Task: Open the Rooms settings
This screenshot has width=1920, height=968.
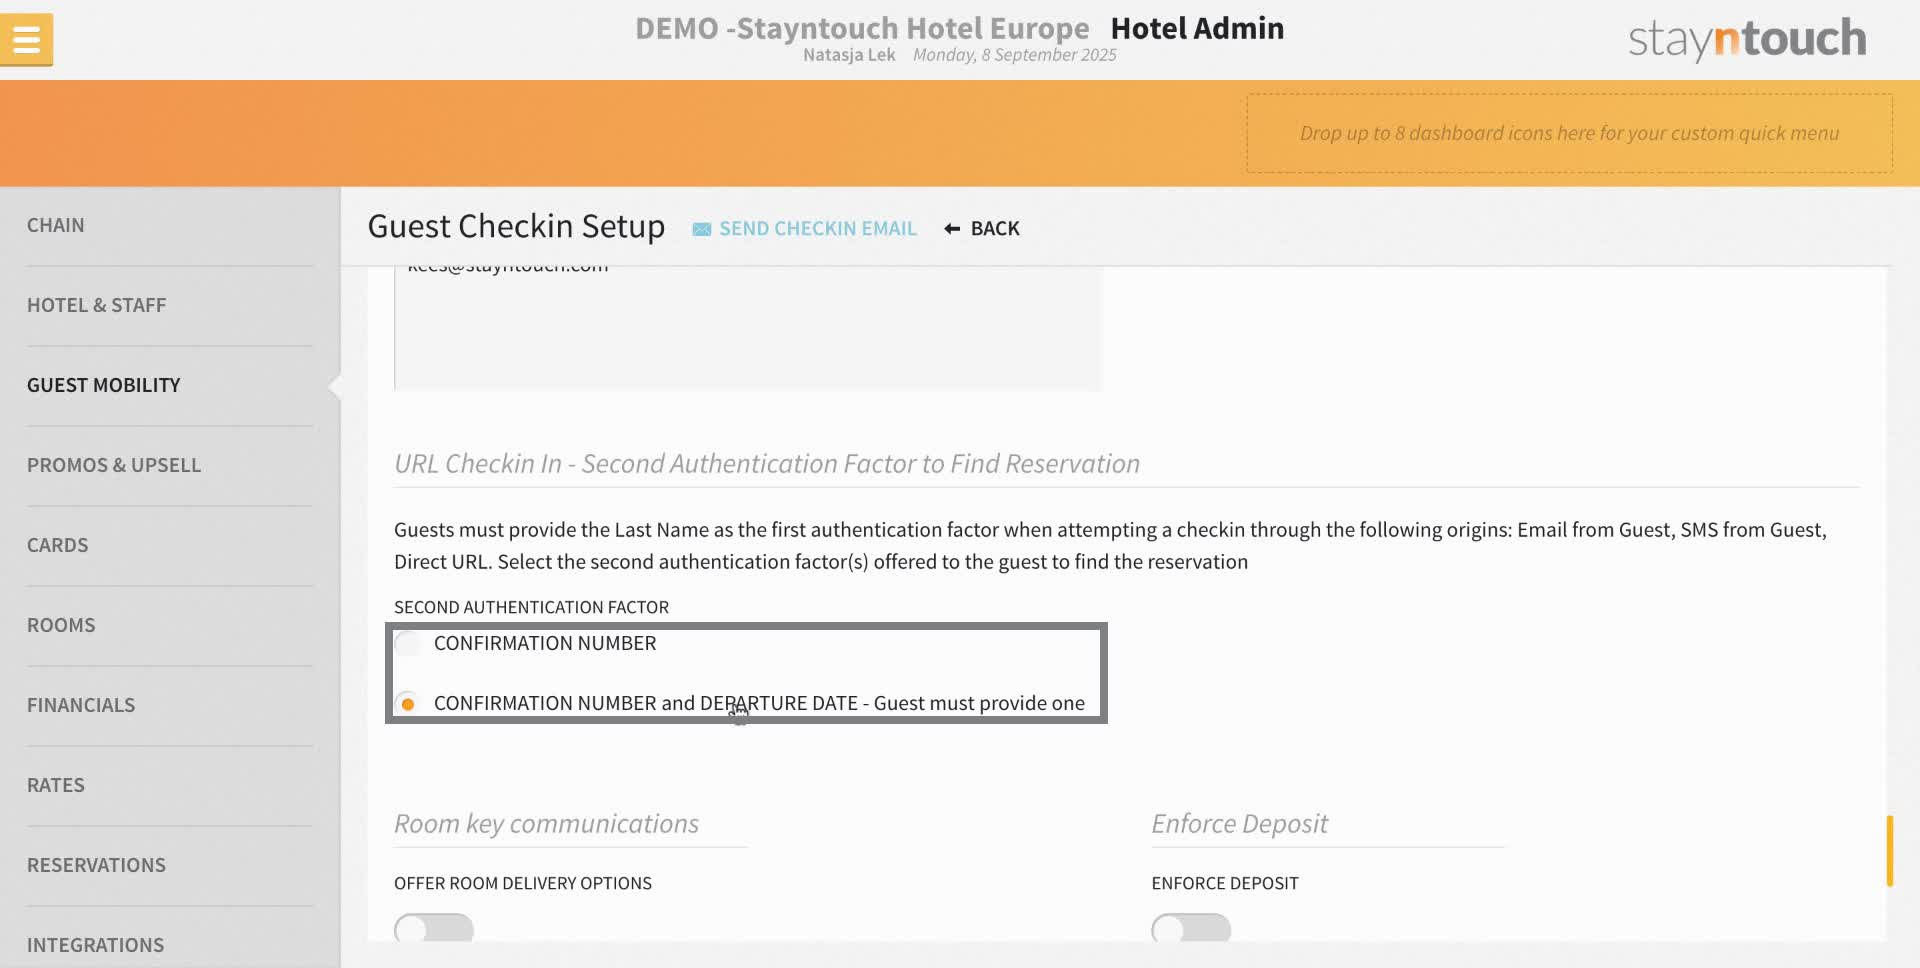Action: click(61, 625)
